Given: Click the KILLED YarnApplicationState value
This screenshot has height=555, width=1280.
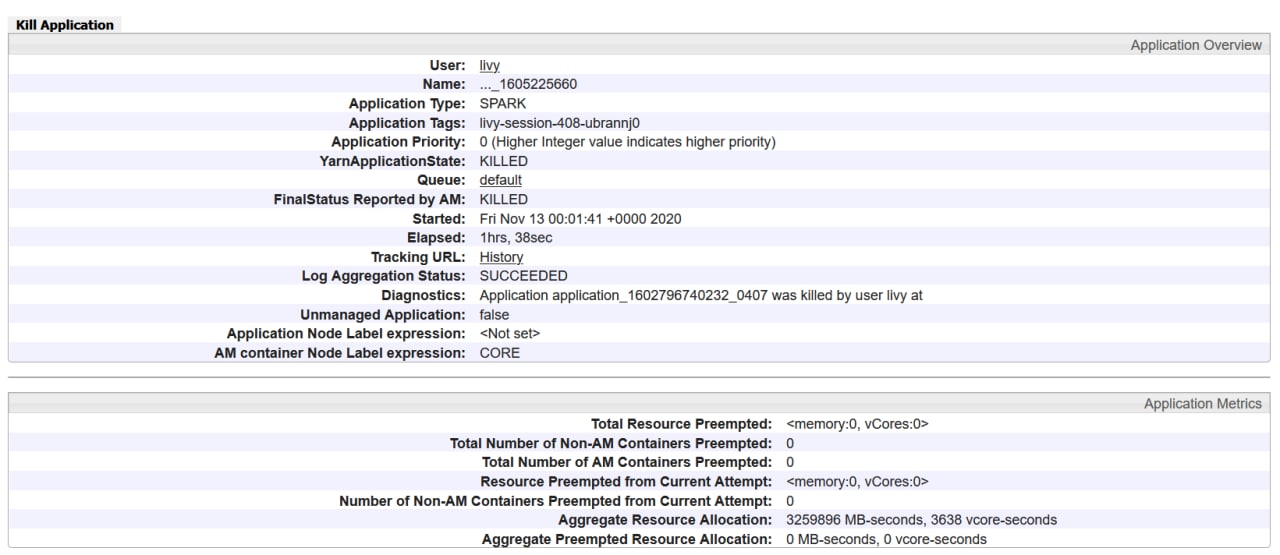Looking at the screenshot, I should 503,161.
